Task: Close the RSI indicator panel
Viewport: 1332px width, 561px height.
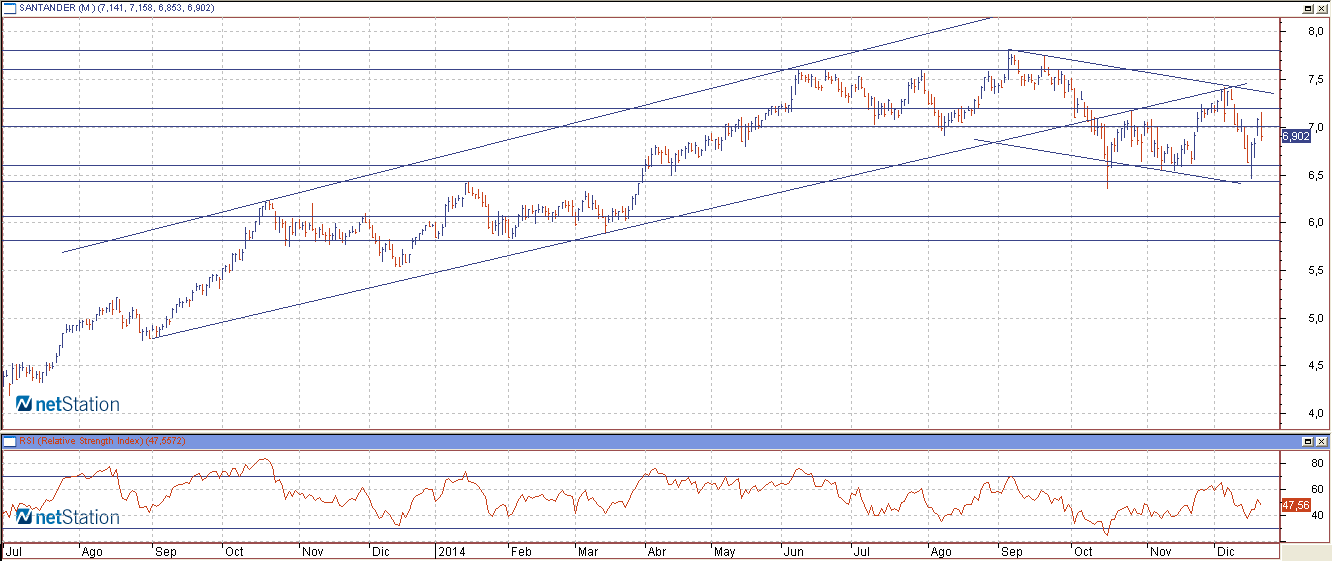Action: (x=1321, y=441)
